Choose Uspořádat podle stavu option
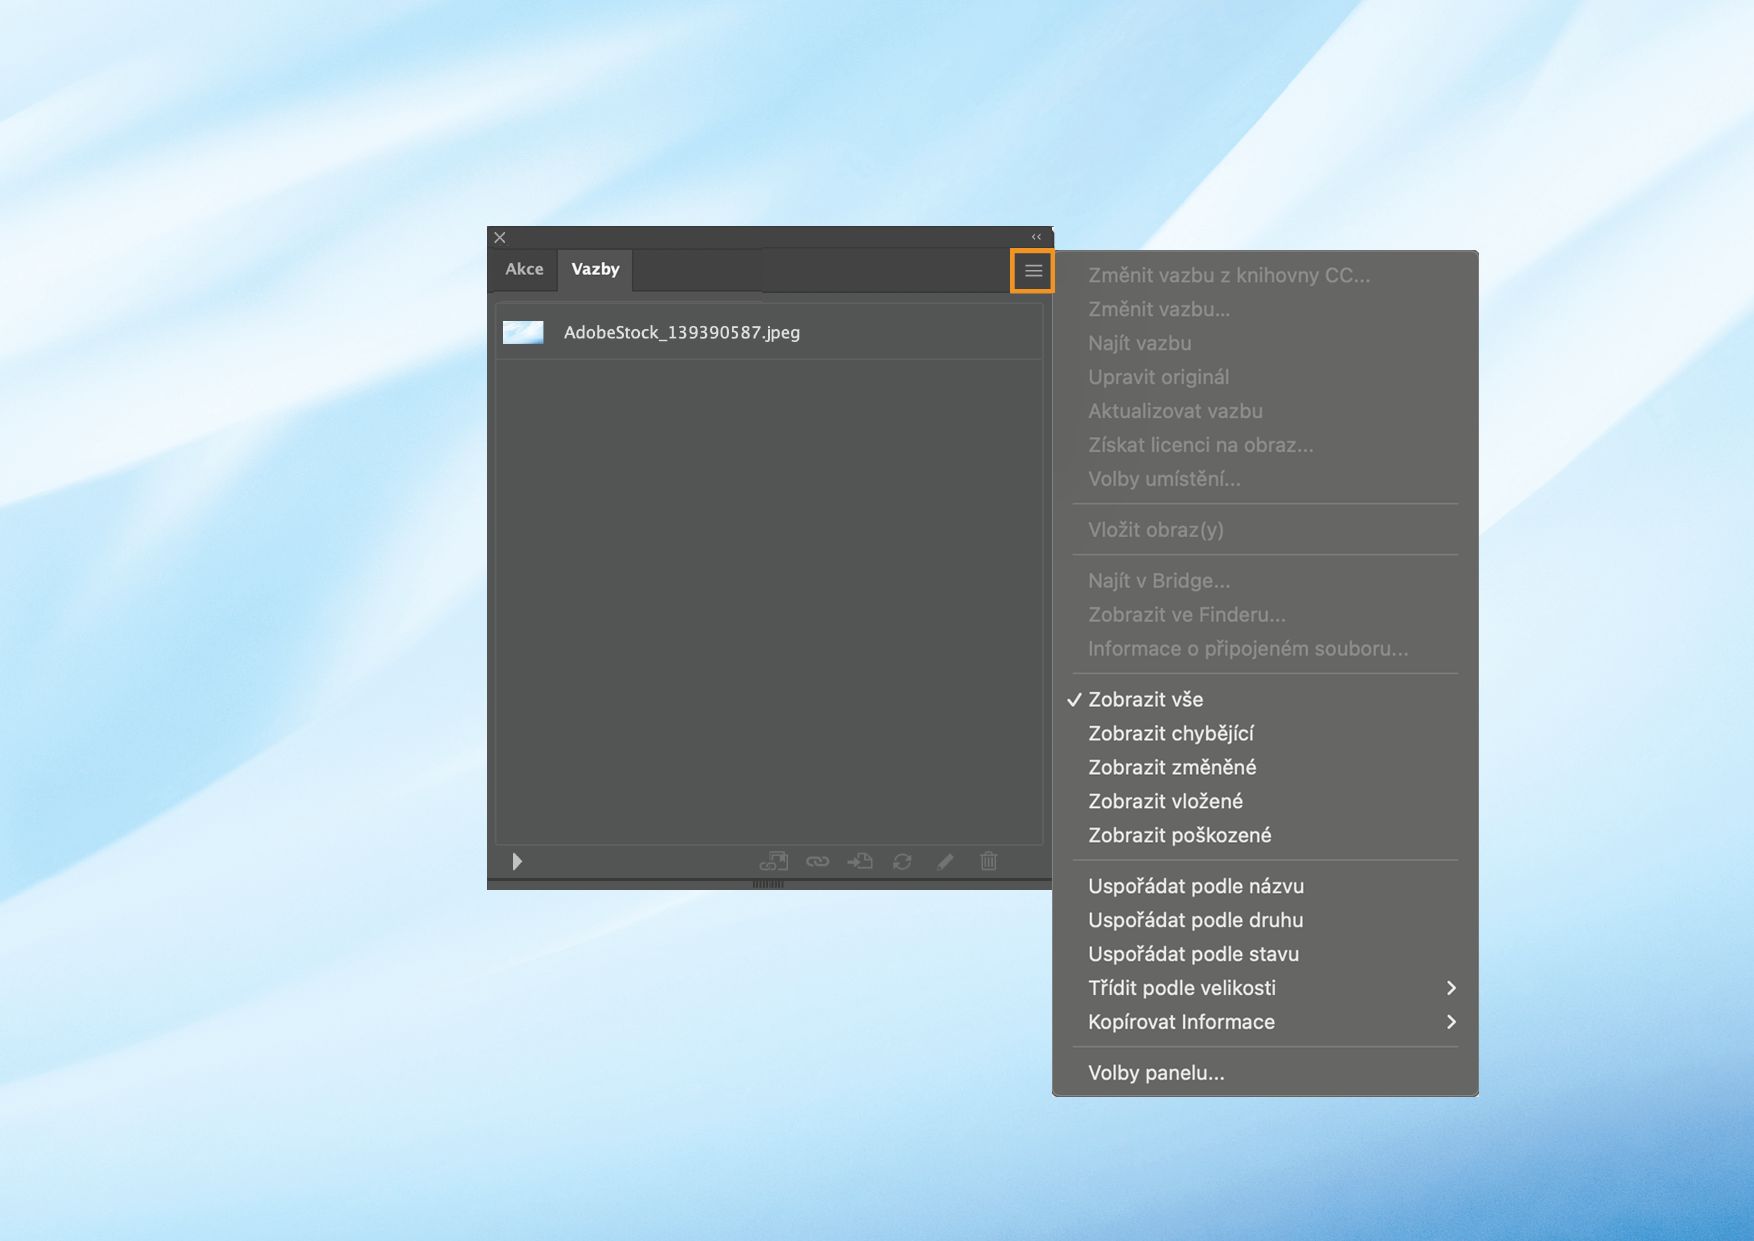This screenshot has height=1241, width=1754. click(1193, 954)
